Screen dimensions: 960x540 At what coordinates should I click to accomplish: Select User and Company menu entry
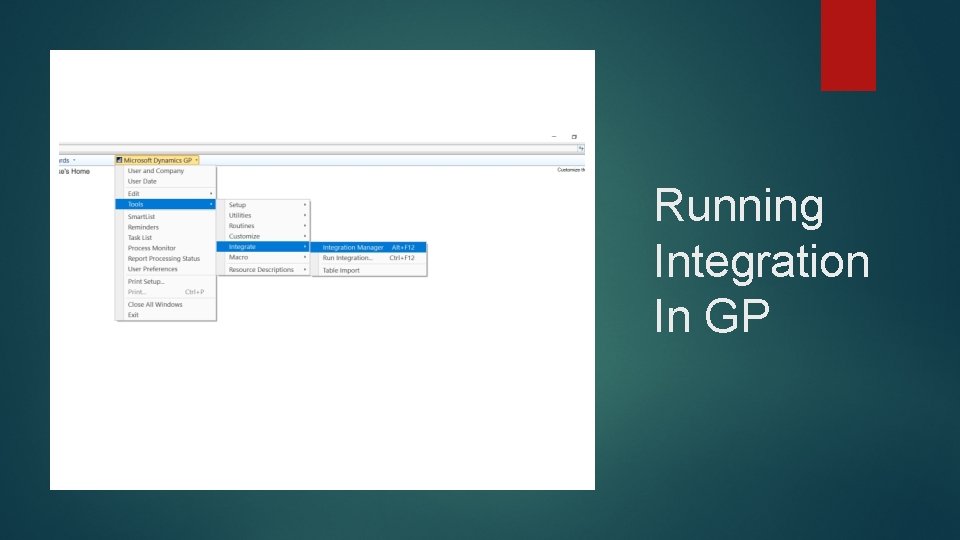point(166,171)
